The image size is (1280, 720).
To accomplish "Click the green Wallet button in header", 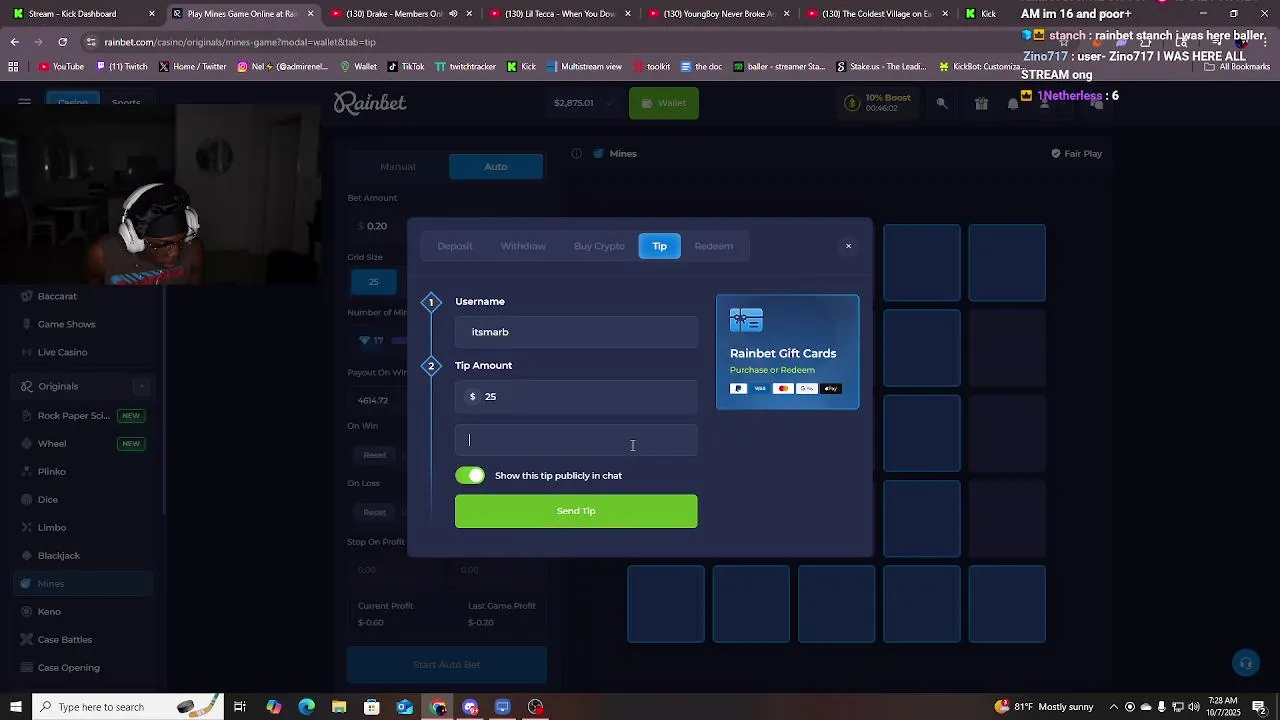I will click(664, 103).
